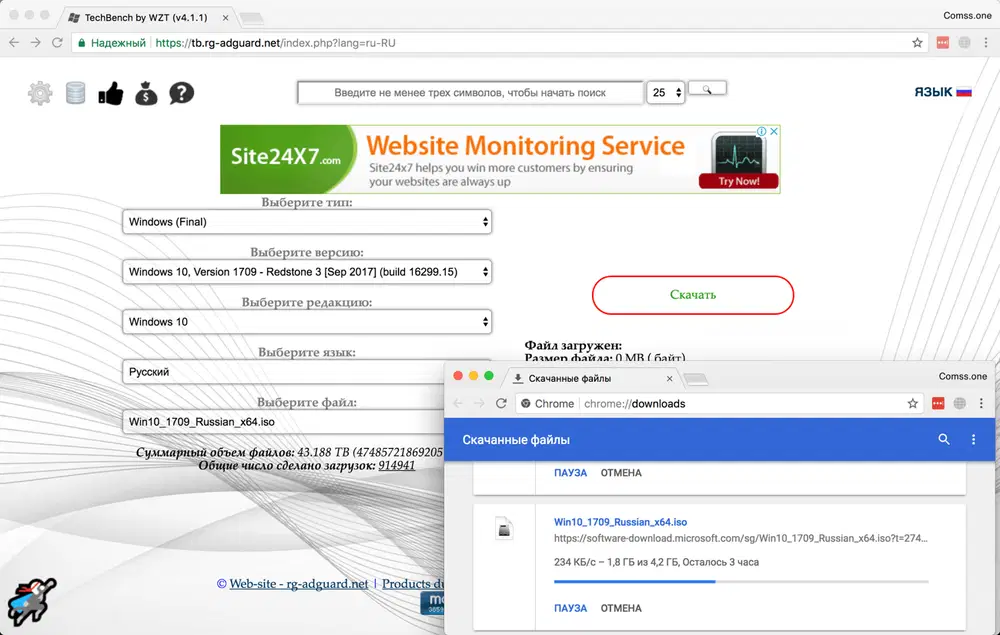Close the TechBench by WZT tab
The image size is (1000, 635).
225,18
